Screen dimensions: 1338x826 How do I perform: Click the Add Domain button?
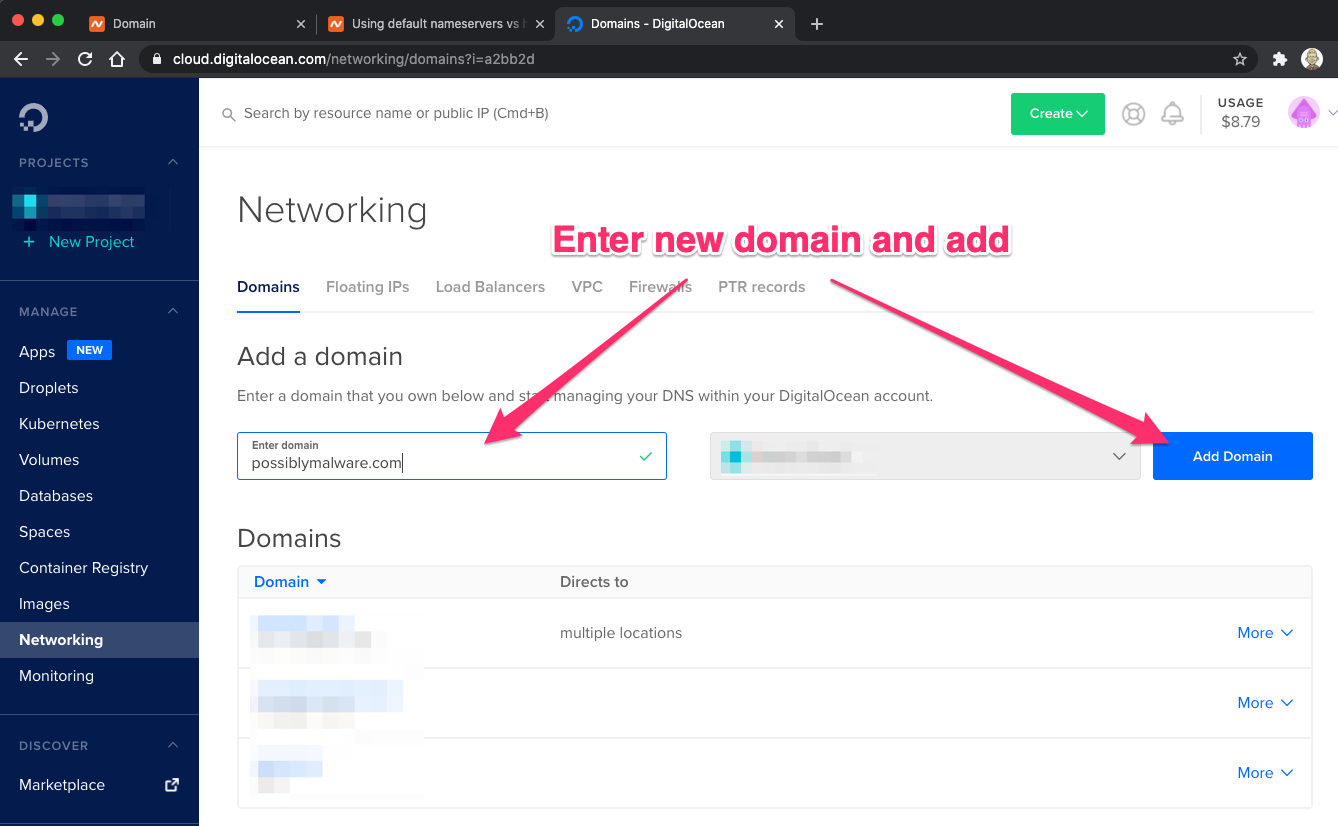[x=1233, y=456]
